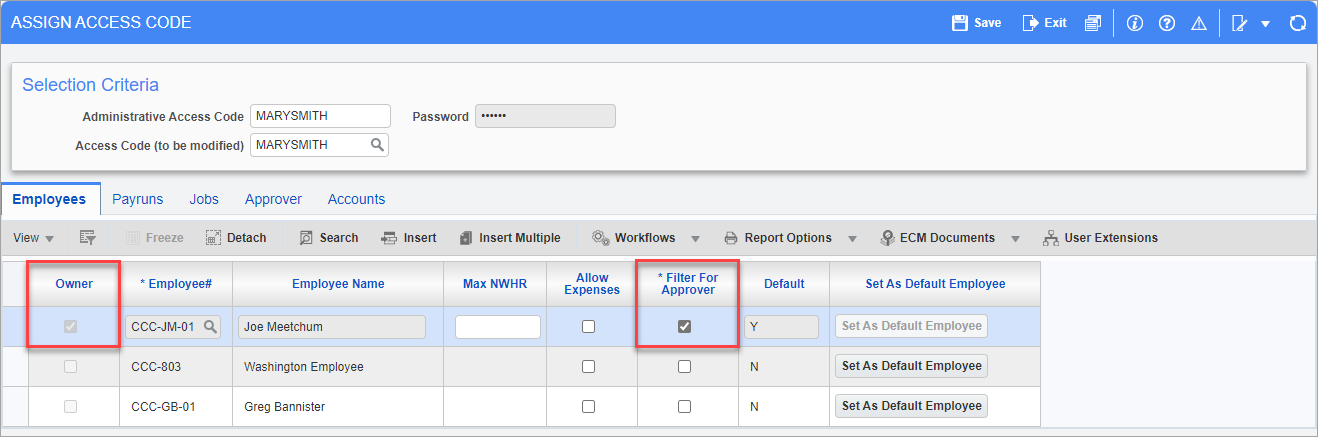Screen dimensions: 1318x437
Task: Open the help question mark icon
Action: tap(1166, 23)
